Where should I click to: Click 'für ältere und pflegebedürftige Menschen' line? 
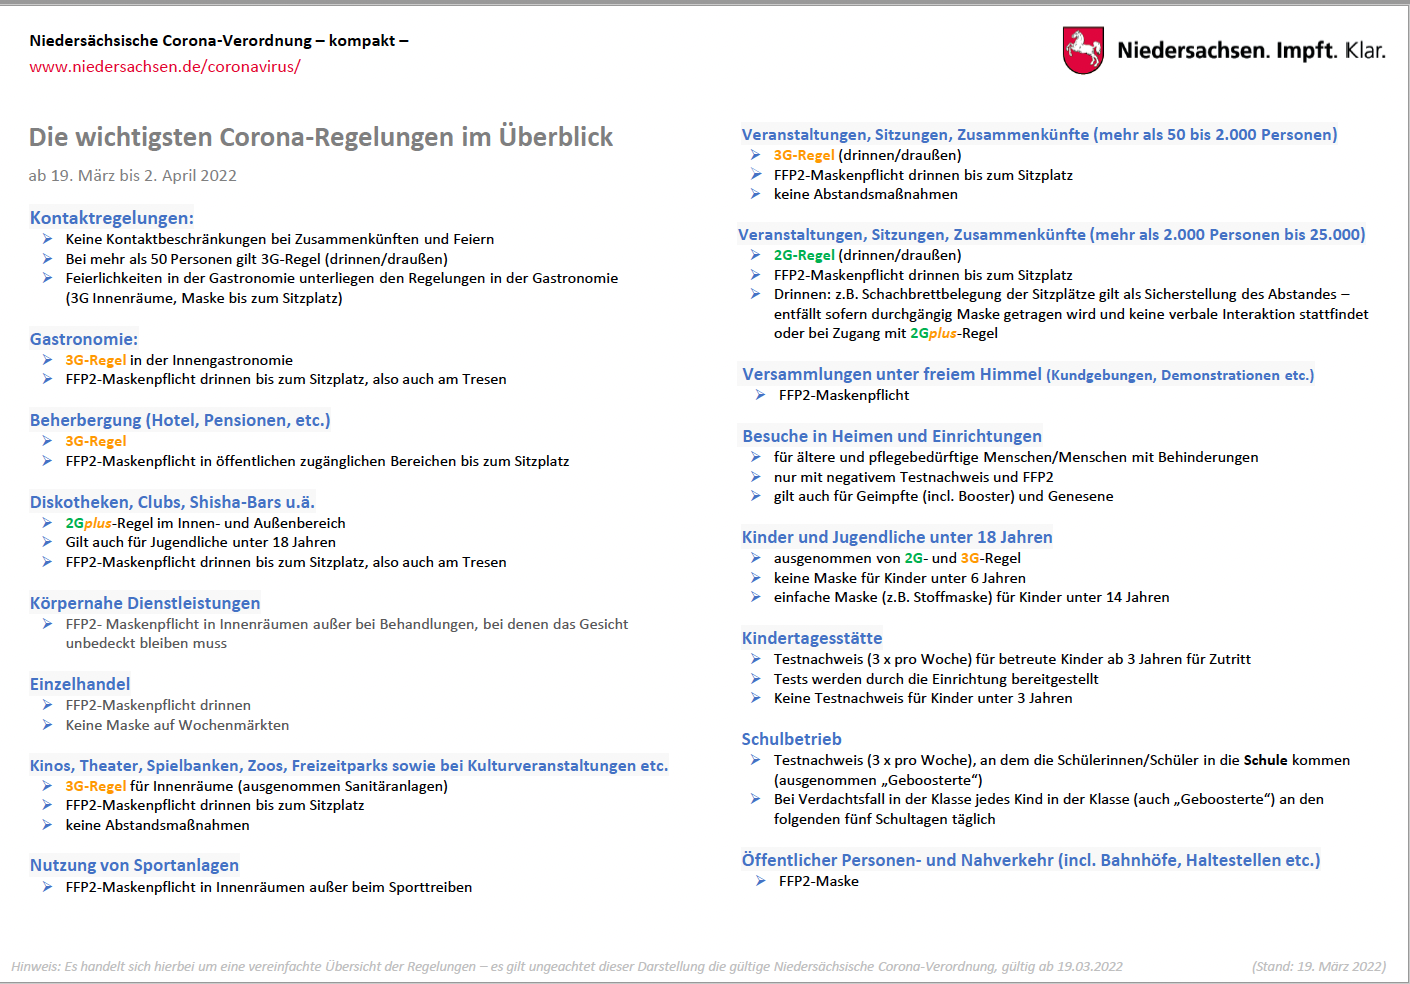(1016, 457)
